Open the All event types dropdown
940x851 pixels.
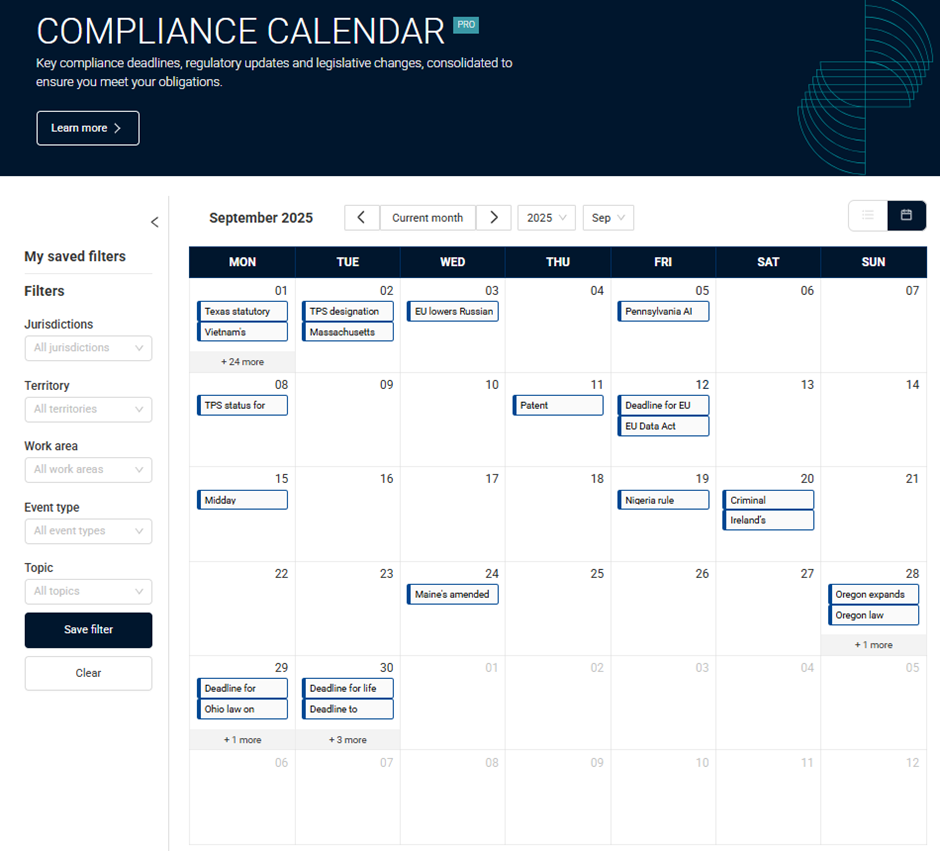point(88,531)
